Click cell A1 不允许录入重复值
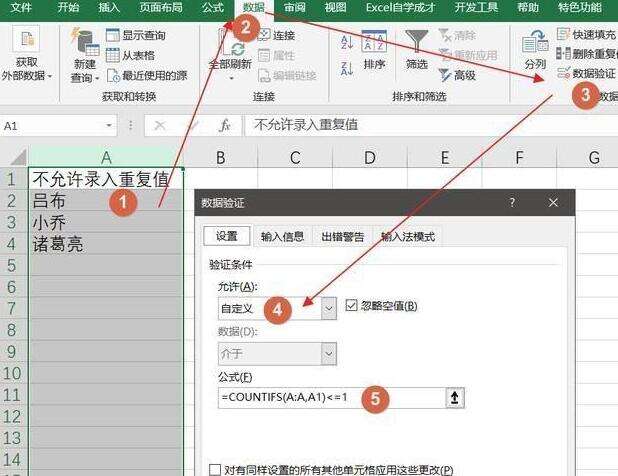Screen dimensions: 618x476 tap(106, 178)
